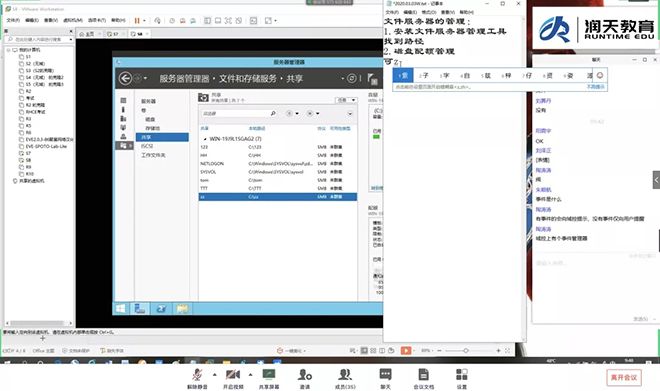
Task: Click the Start button in the guest taskbar
Action: [120, 309]
